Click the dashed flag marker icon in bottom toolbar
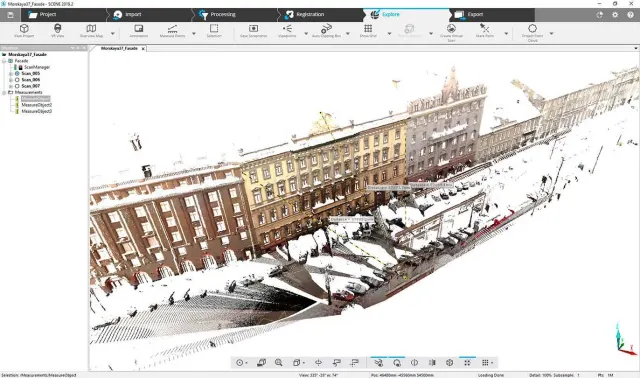The image size is (640, 378). pyautogui.click(x=354, y=362)
